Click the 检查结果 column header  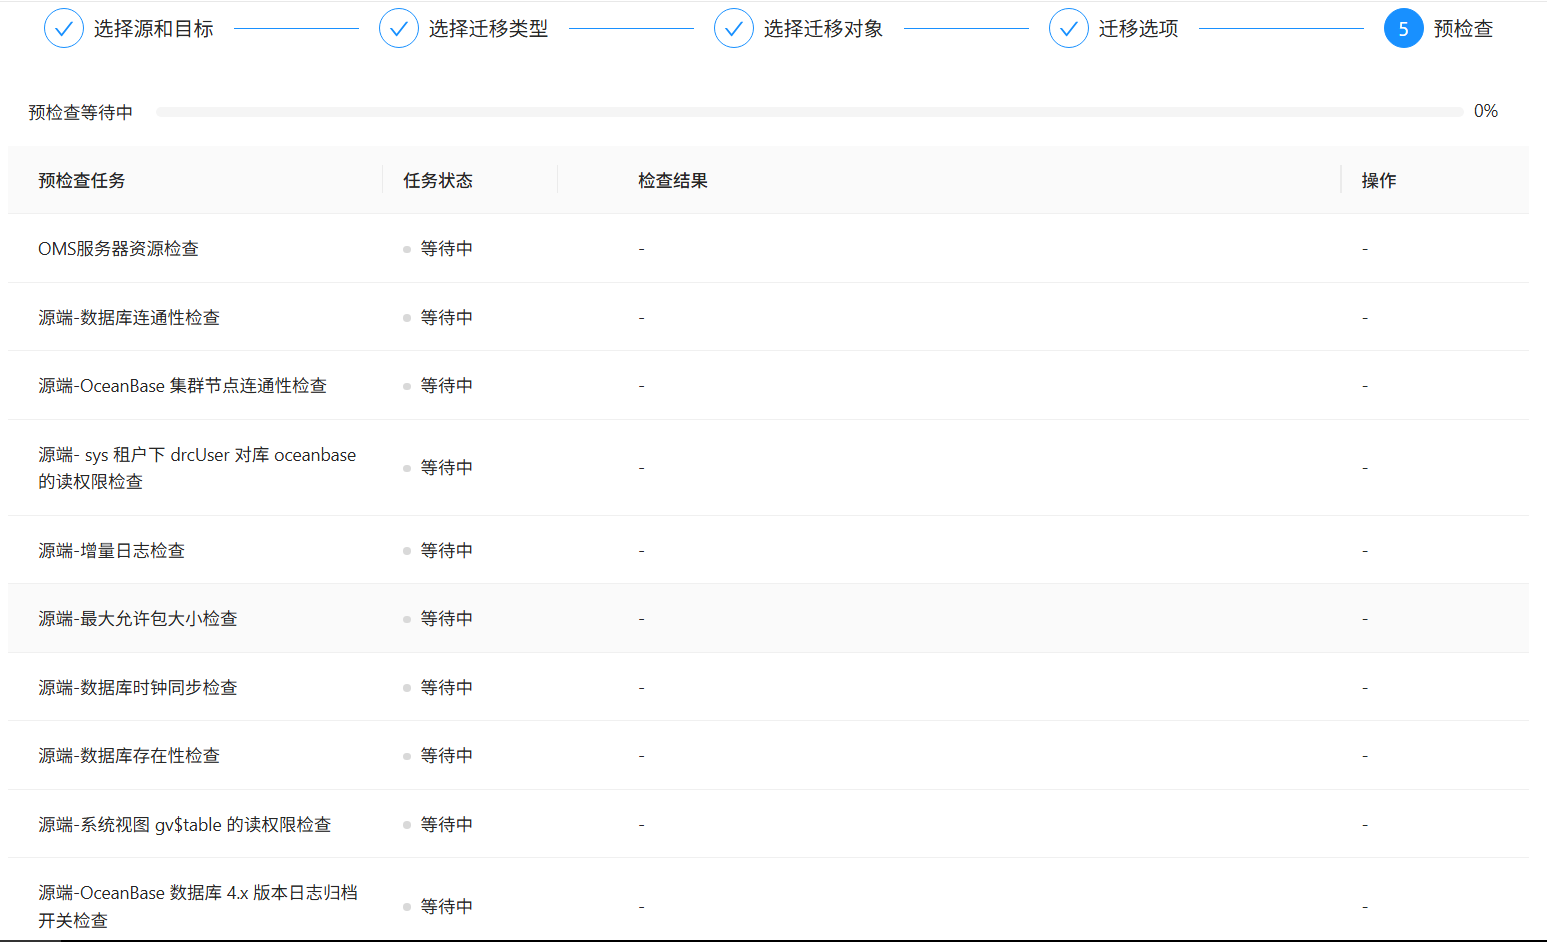673,181
